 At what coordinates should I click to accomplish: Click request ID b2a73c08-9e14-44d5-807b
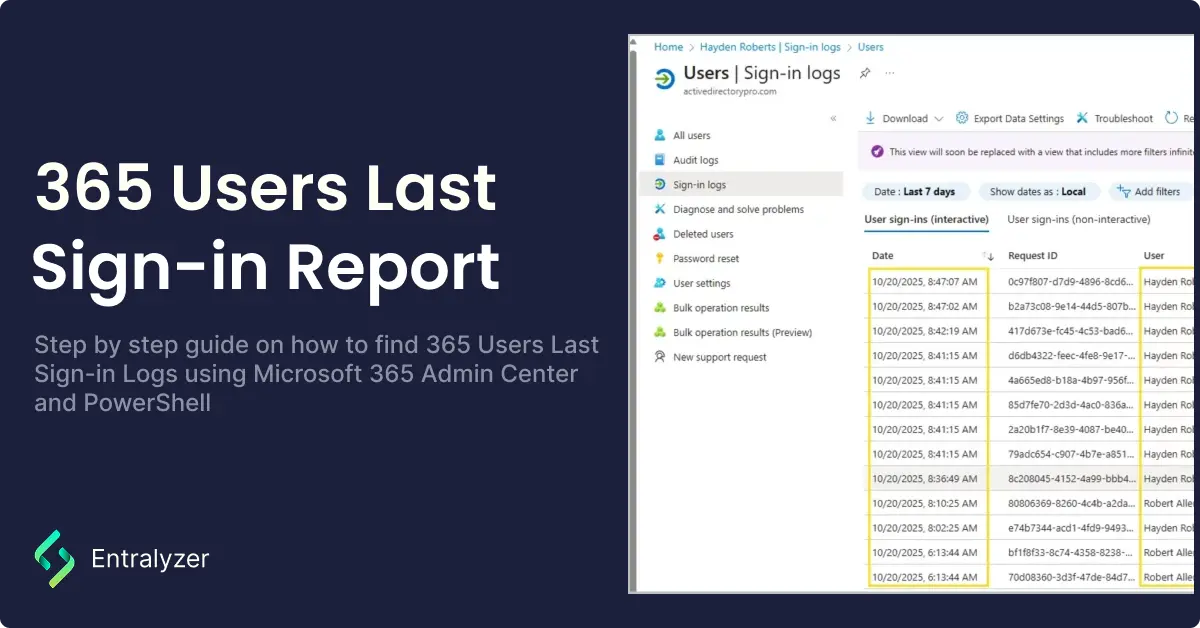click(x=1071, y=306)
